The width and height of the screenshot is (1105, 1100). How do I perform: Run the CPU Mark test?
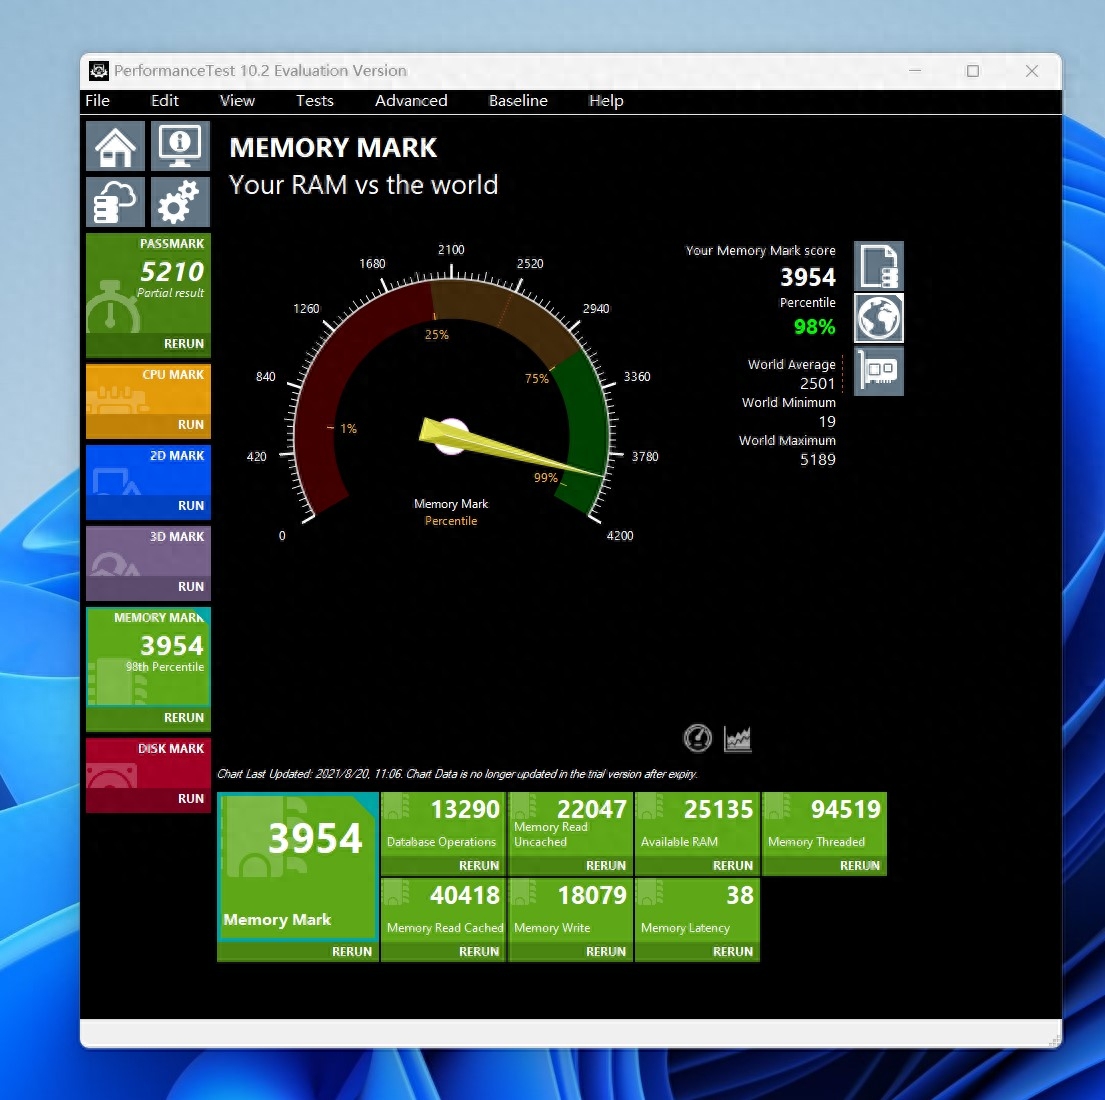point(190,425)
